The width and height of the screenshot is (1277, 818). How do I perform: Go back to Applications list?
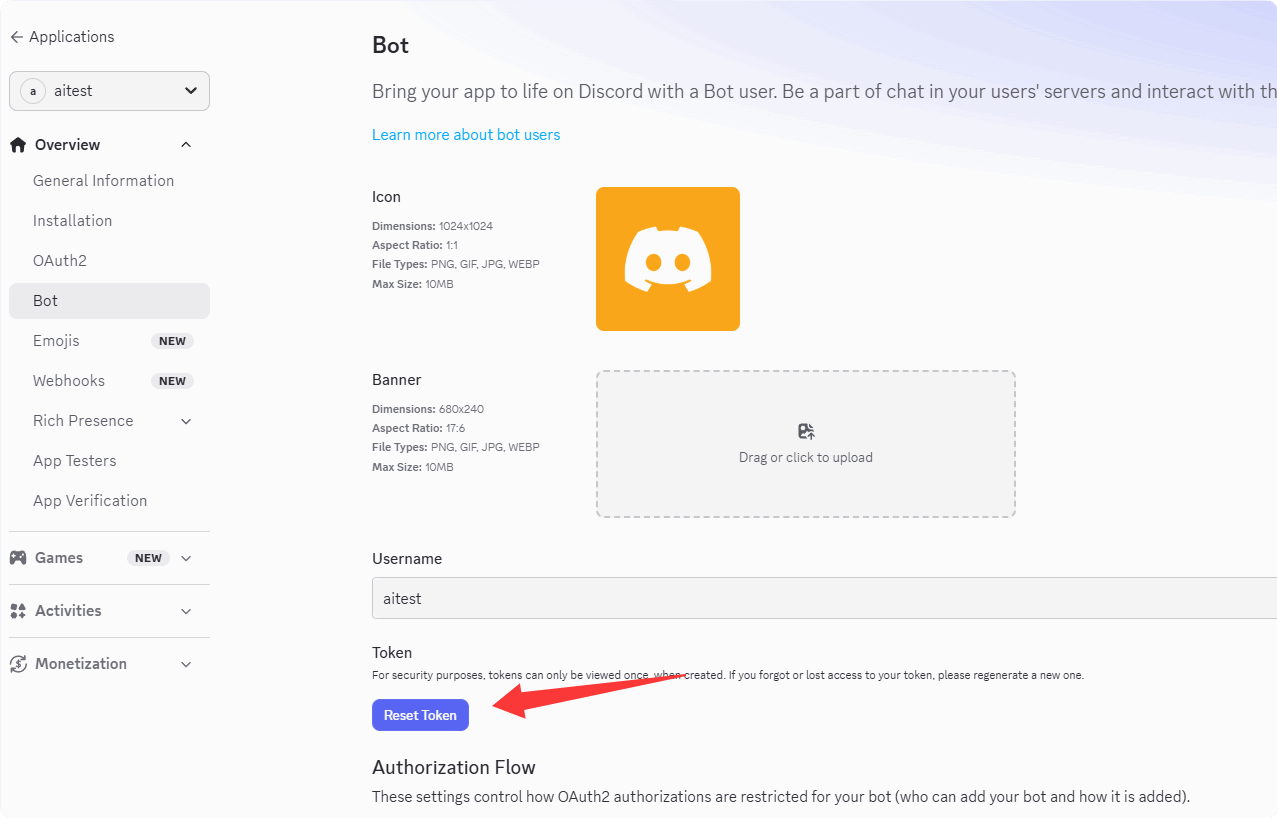click(x=62, y=37)
